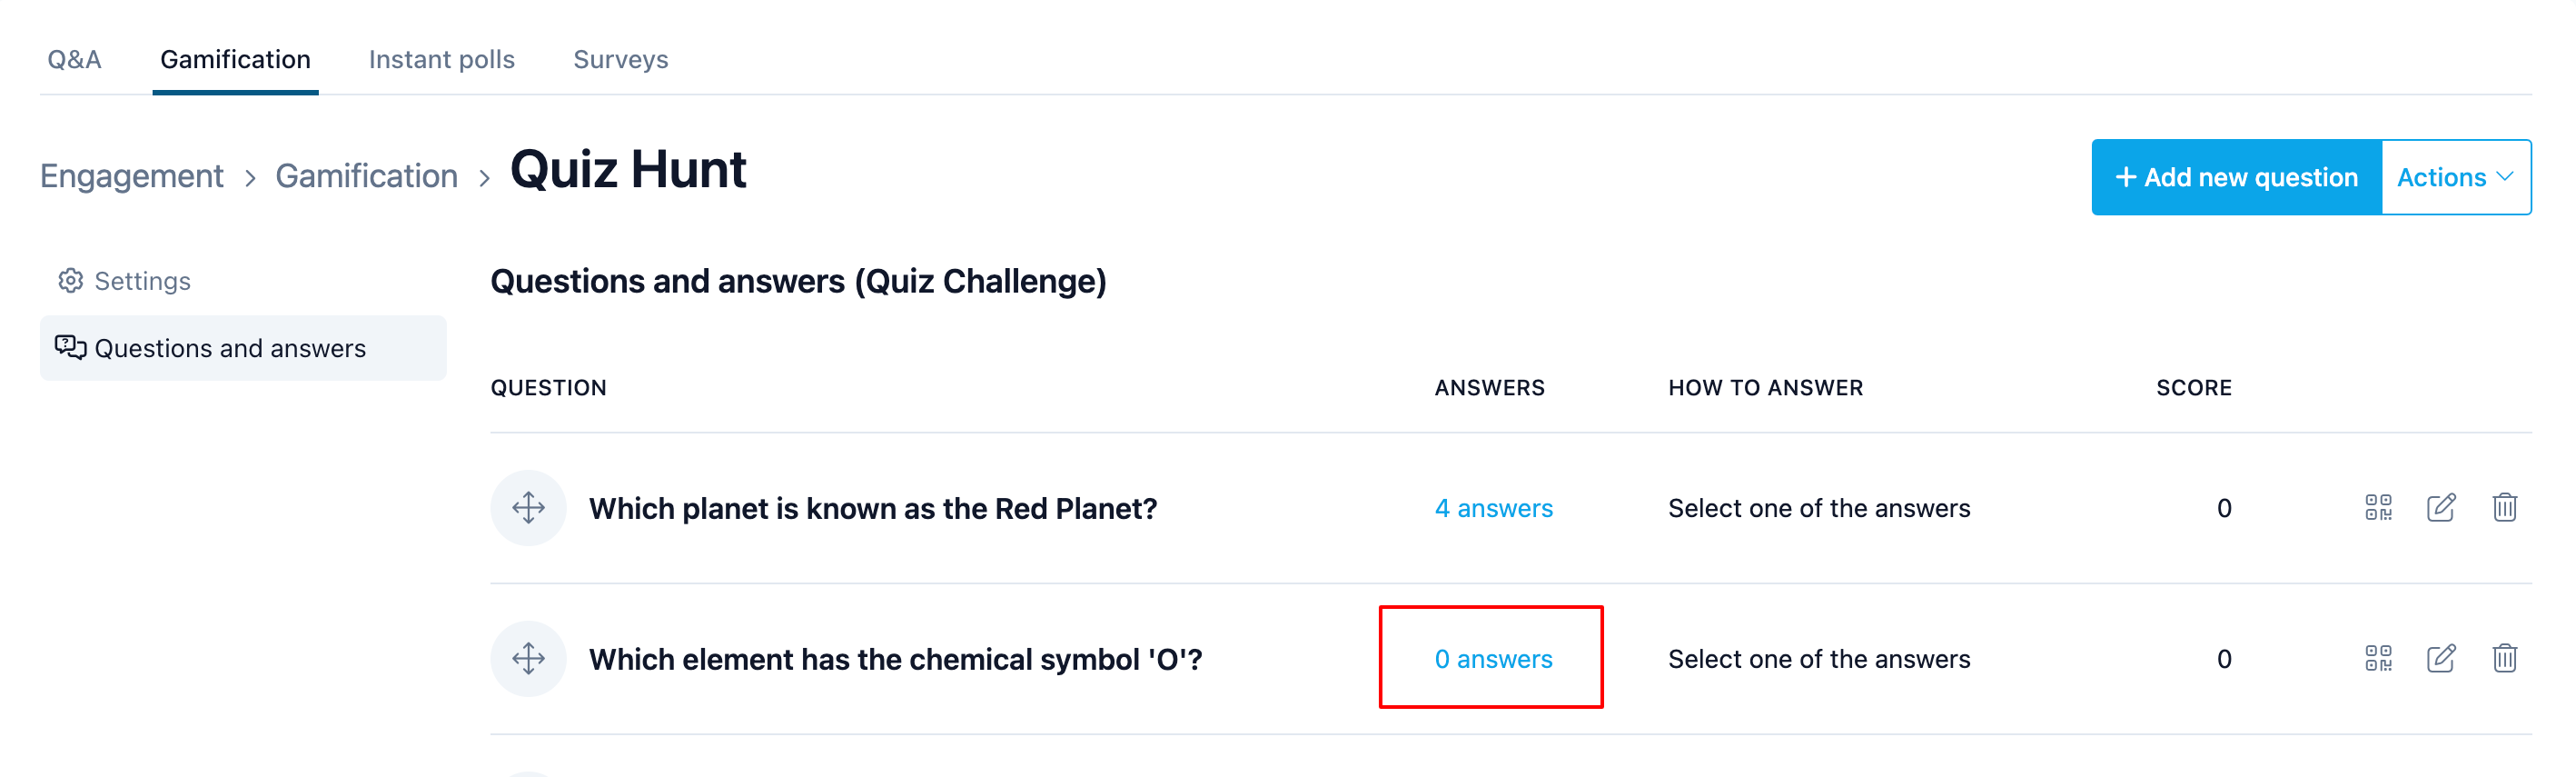Click QR code icon for chemical symbol question
The image size is (2576, 777).
pos(2378,659)
